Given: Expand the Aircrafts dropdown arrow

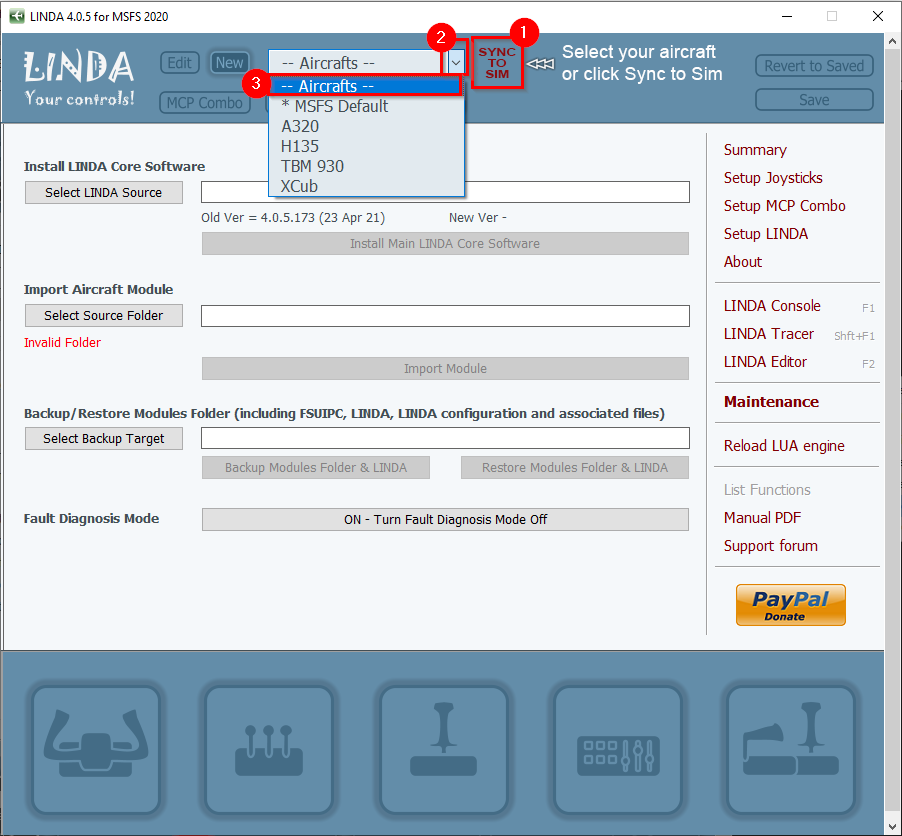Looking at the screenshot, I should [456, 62].
